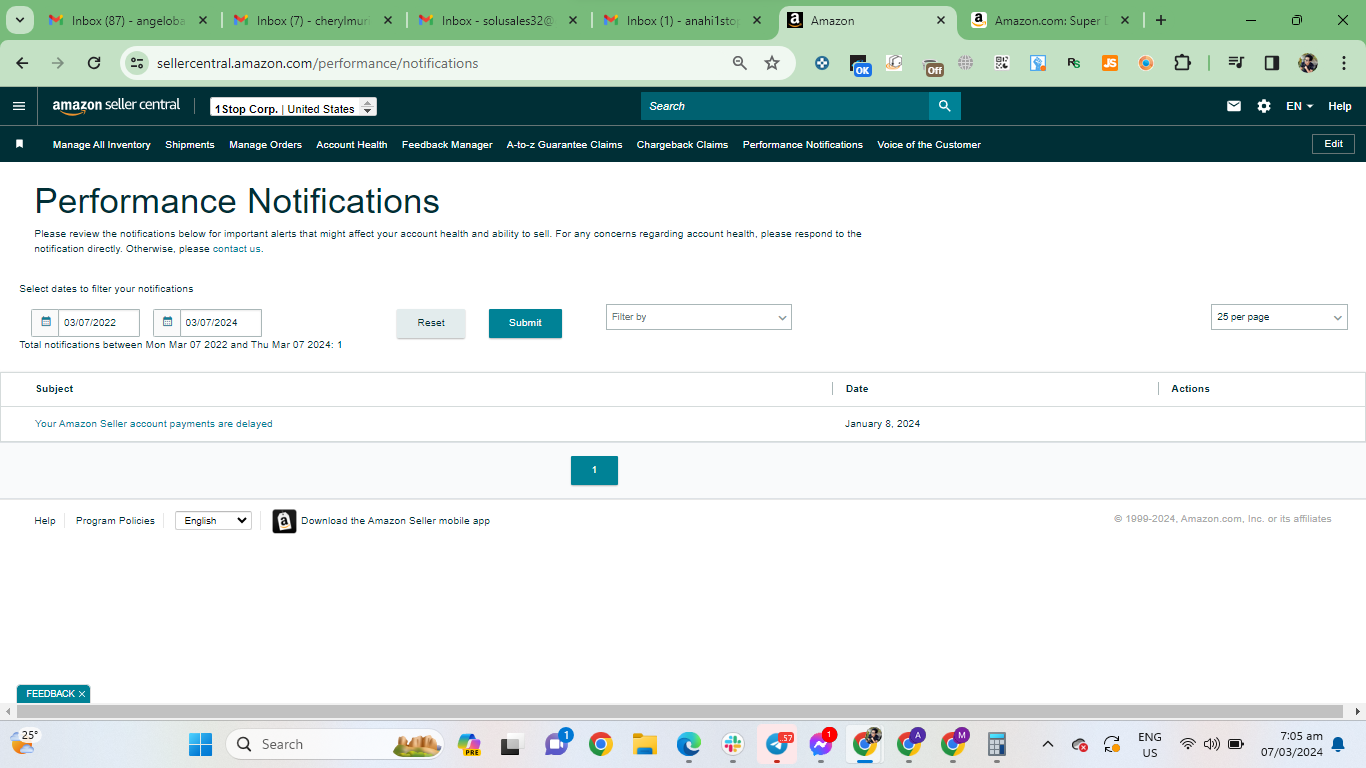
Task: Open the start date calendar icon
Action: (46, 322)
